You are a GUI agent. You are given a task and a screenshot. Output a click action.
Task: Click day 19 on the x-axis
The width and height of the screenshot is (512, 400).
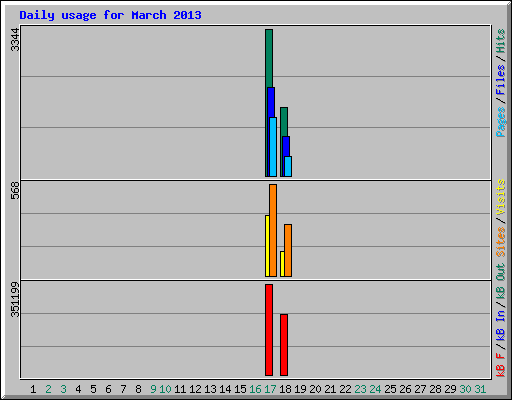300,389
